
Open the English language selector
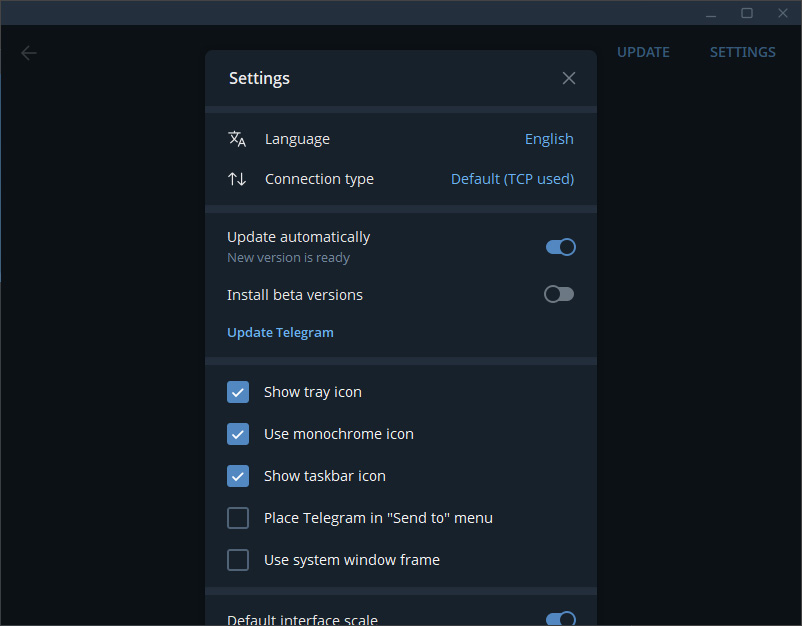coord(549,139)
